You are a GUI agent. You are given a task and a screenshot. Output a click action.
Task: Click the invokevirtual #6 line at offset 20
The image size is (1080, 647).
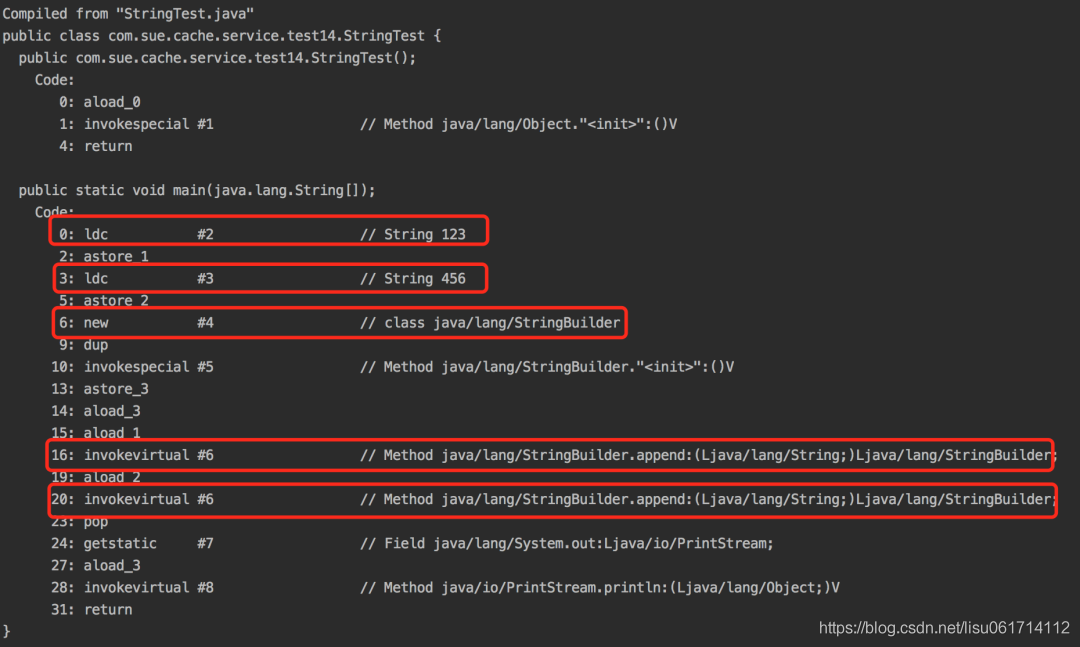click(x=552, y=500)
